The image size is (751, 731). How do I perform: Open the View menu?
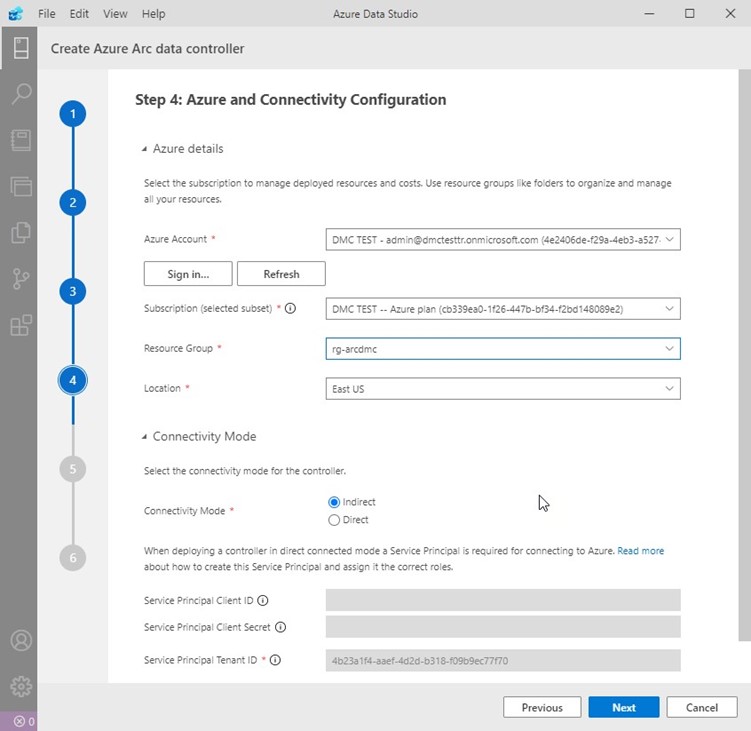pyautogui.click(x=115, y=14)
